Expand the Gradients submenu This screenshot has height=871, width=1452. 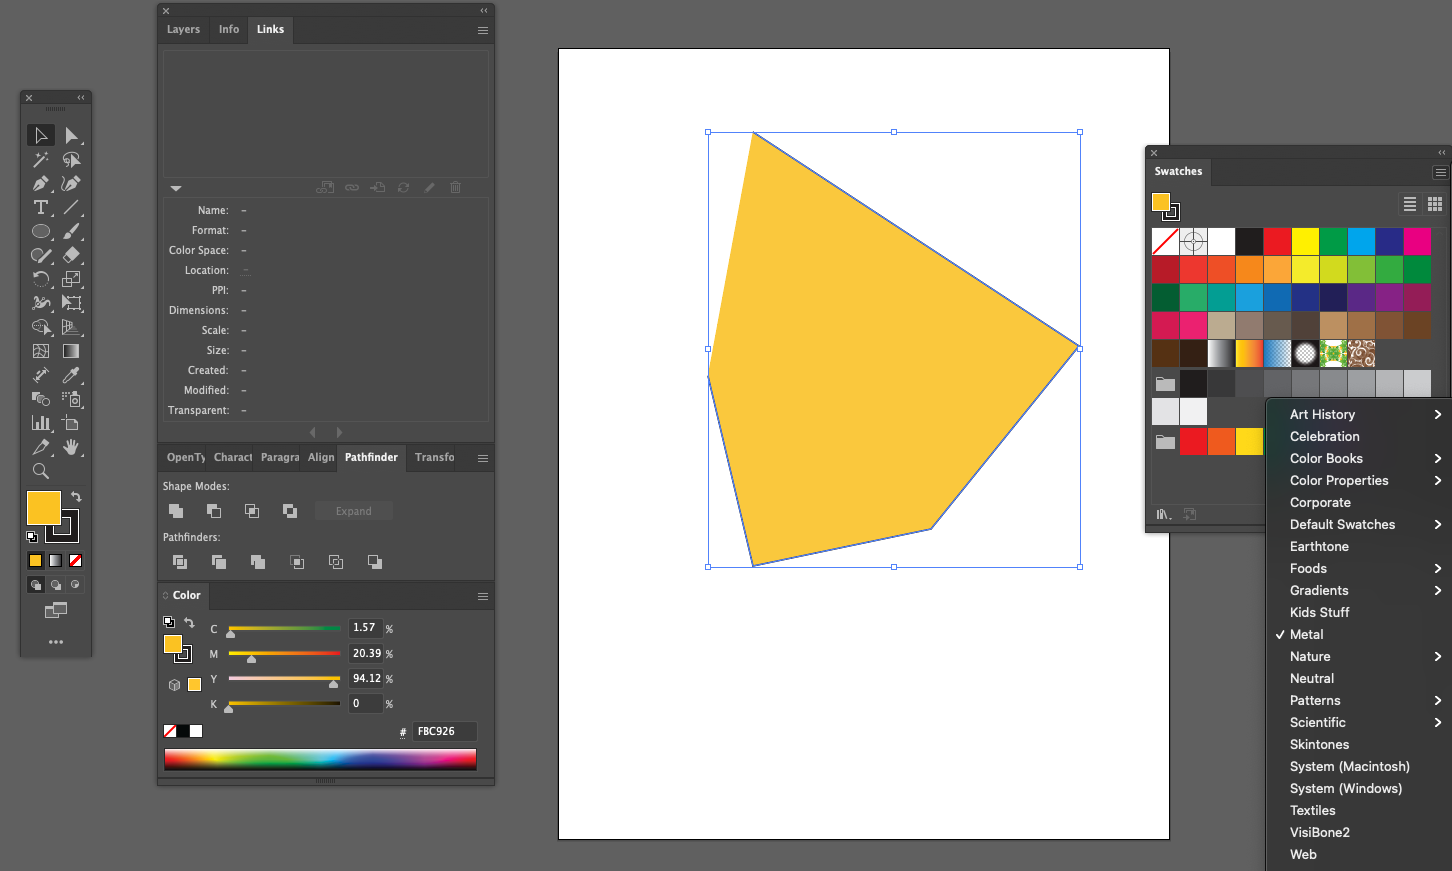point(1318,590)
